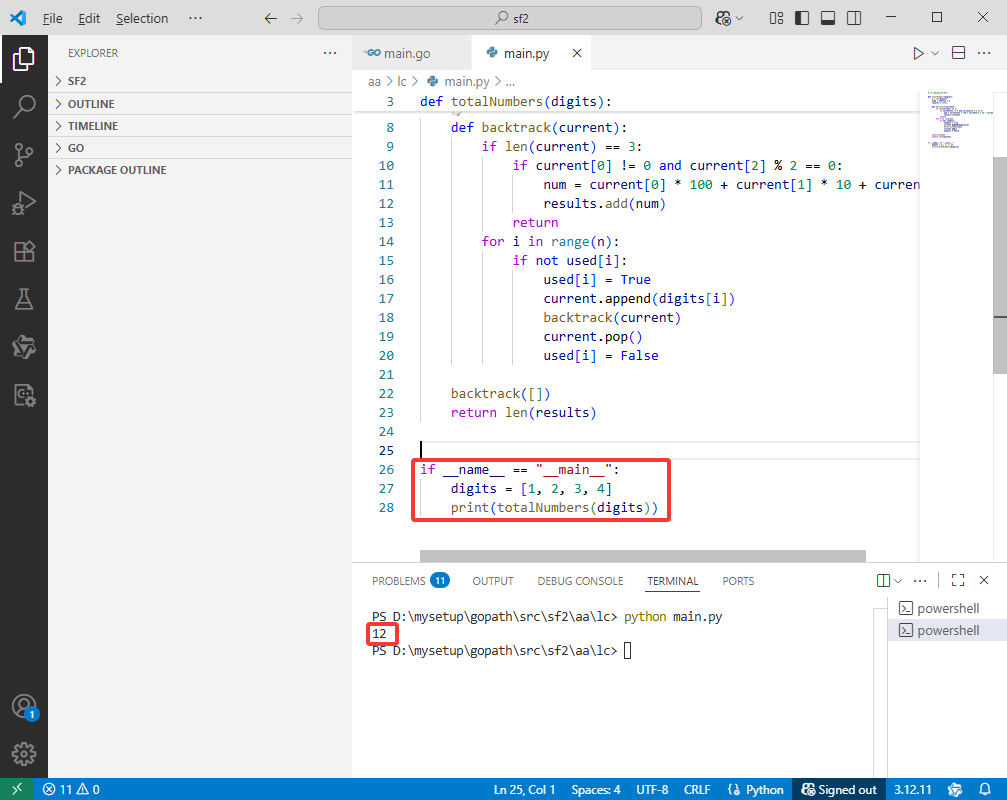Screen dimensions: 1007x800
Task: Click the Signed out Copilot status
Action: pos(839,789)
